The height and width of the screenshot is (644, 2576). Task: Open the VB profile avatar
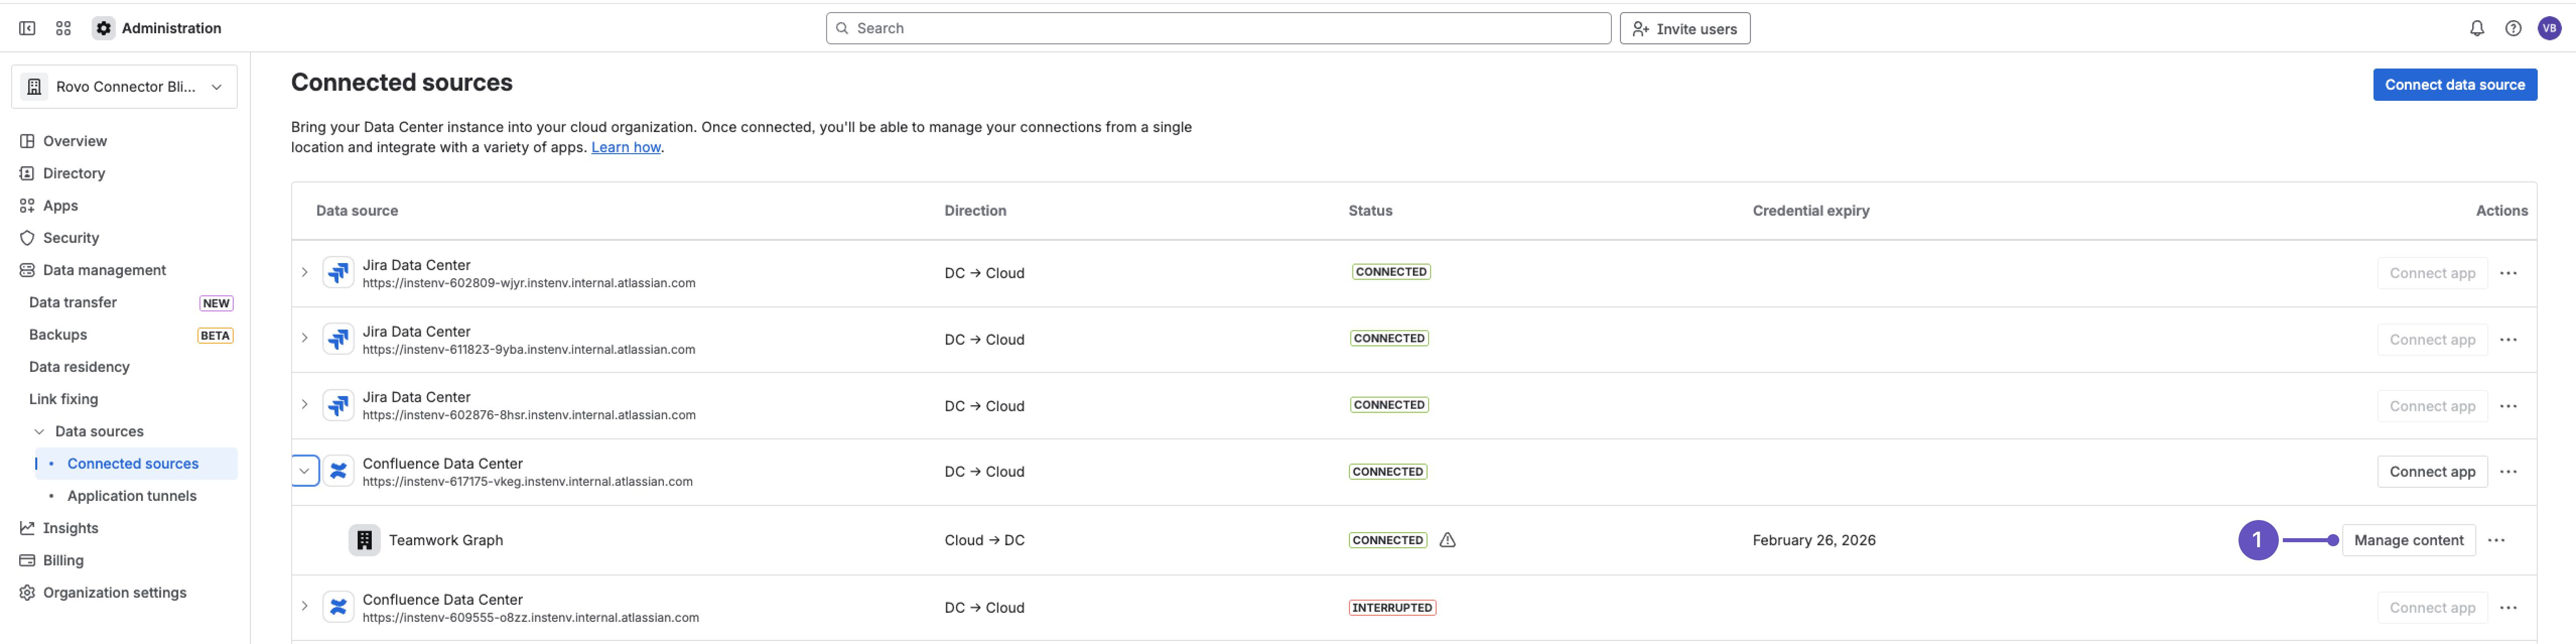pos(2549,28)
